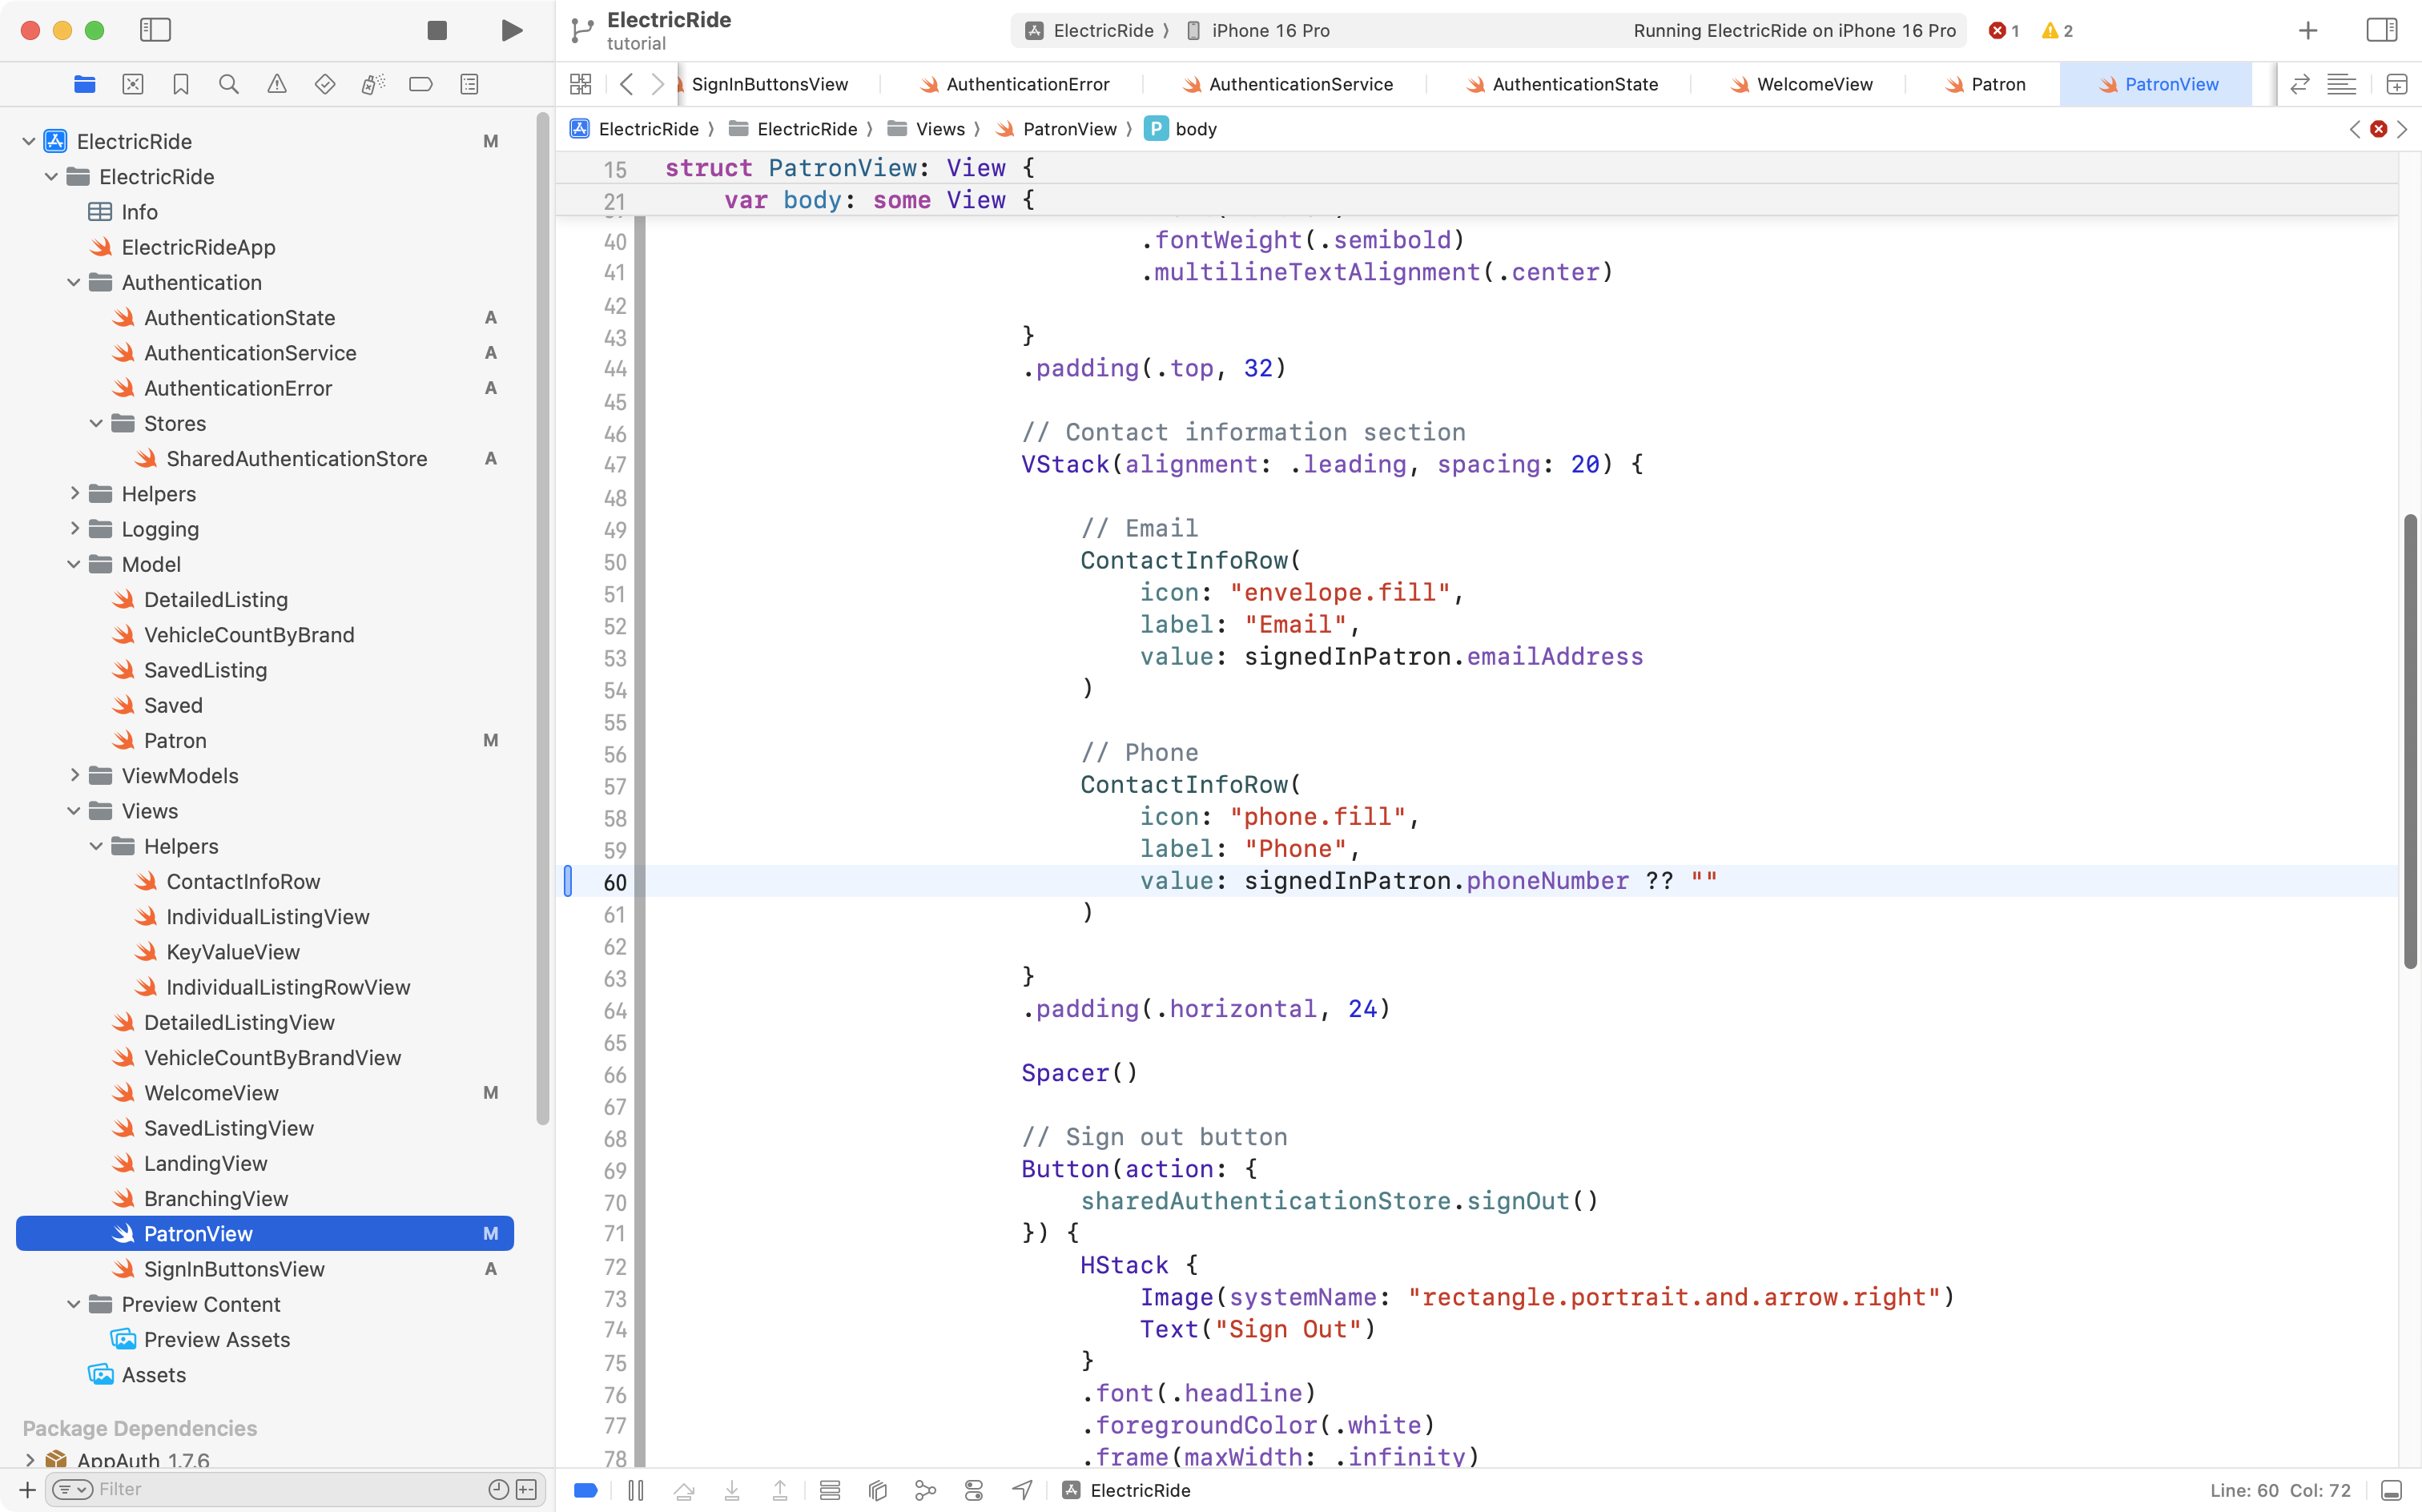Image resolution: width=2422 pixels, height=1512 pixels.
Task: Switch to the AuthenticationService tab
Action: (x=1300, y=84)
